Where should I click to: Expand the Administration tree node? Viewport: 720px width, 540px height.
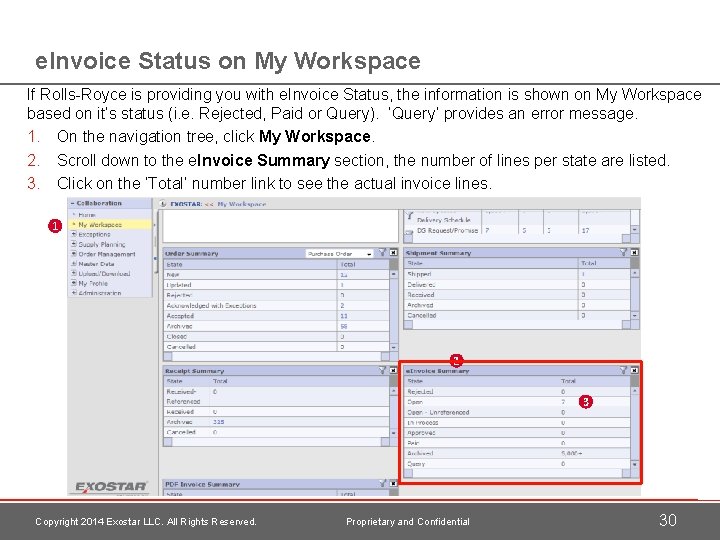pos(73,293)
